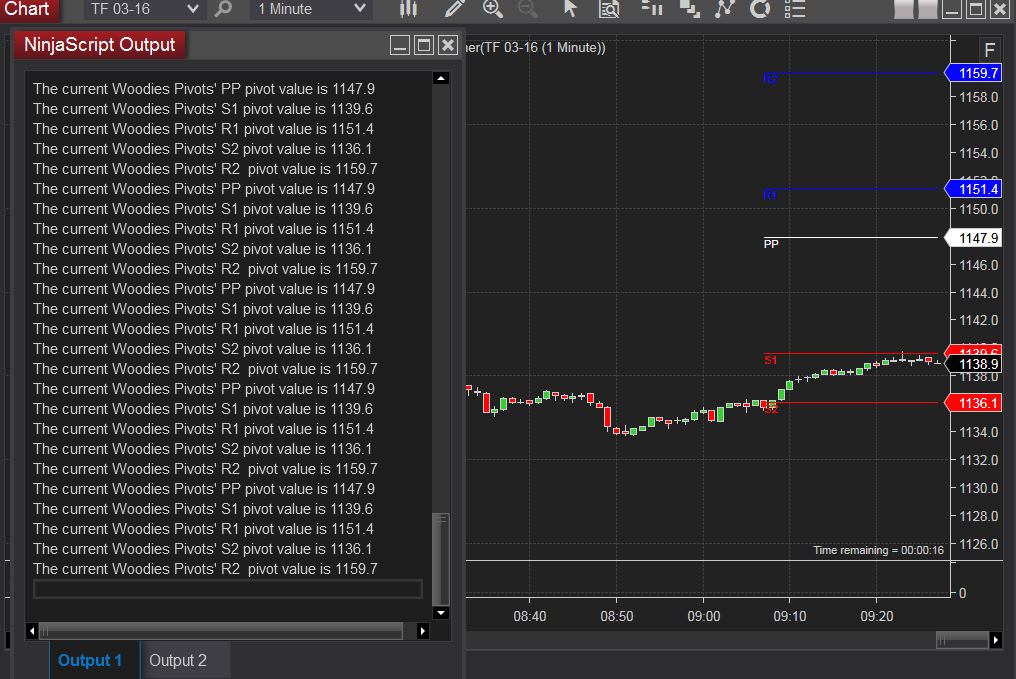
Task: Open chart Properties list icon
Action: tap(794, 9)
